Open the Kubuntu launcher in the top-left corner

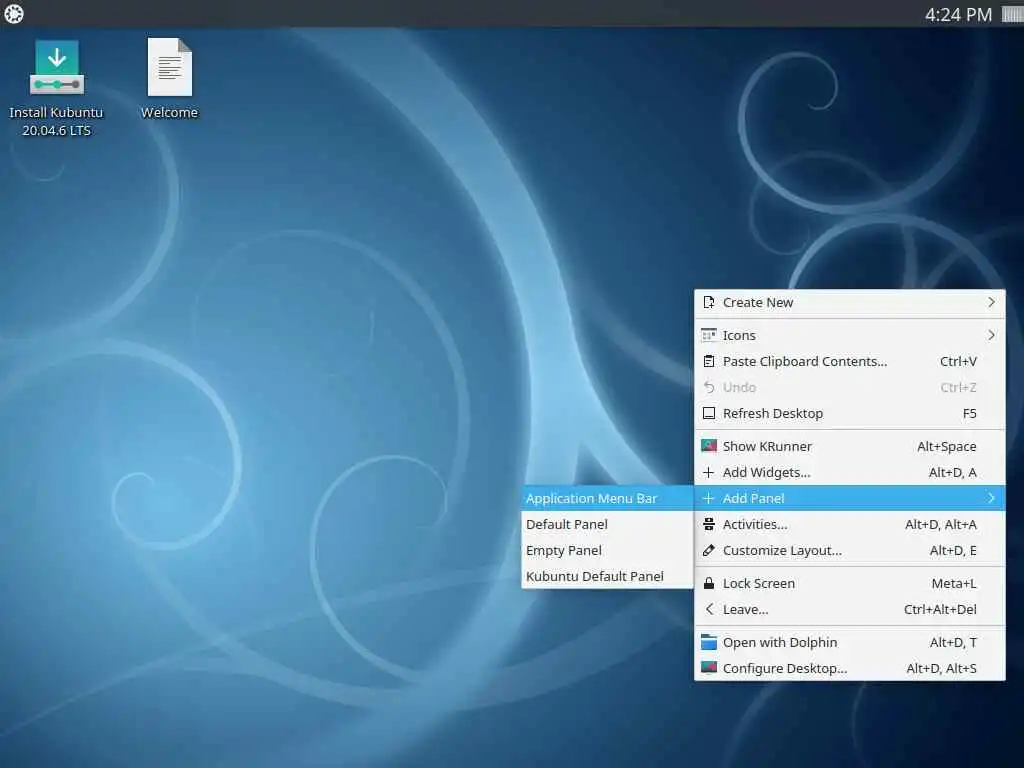pyautogui.click(x=14, y=14)
